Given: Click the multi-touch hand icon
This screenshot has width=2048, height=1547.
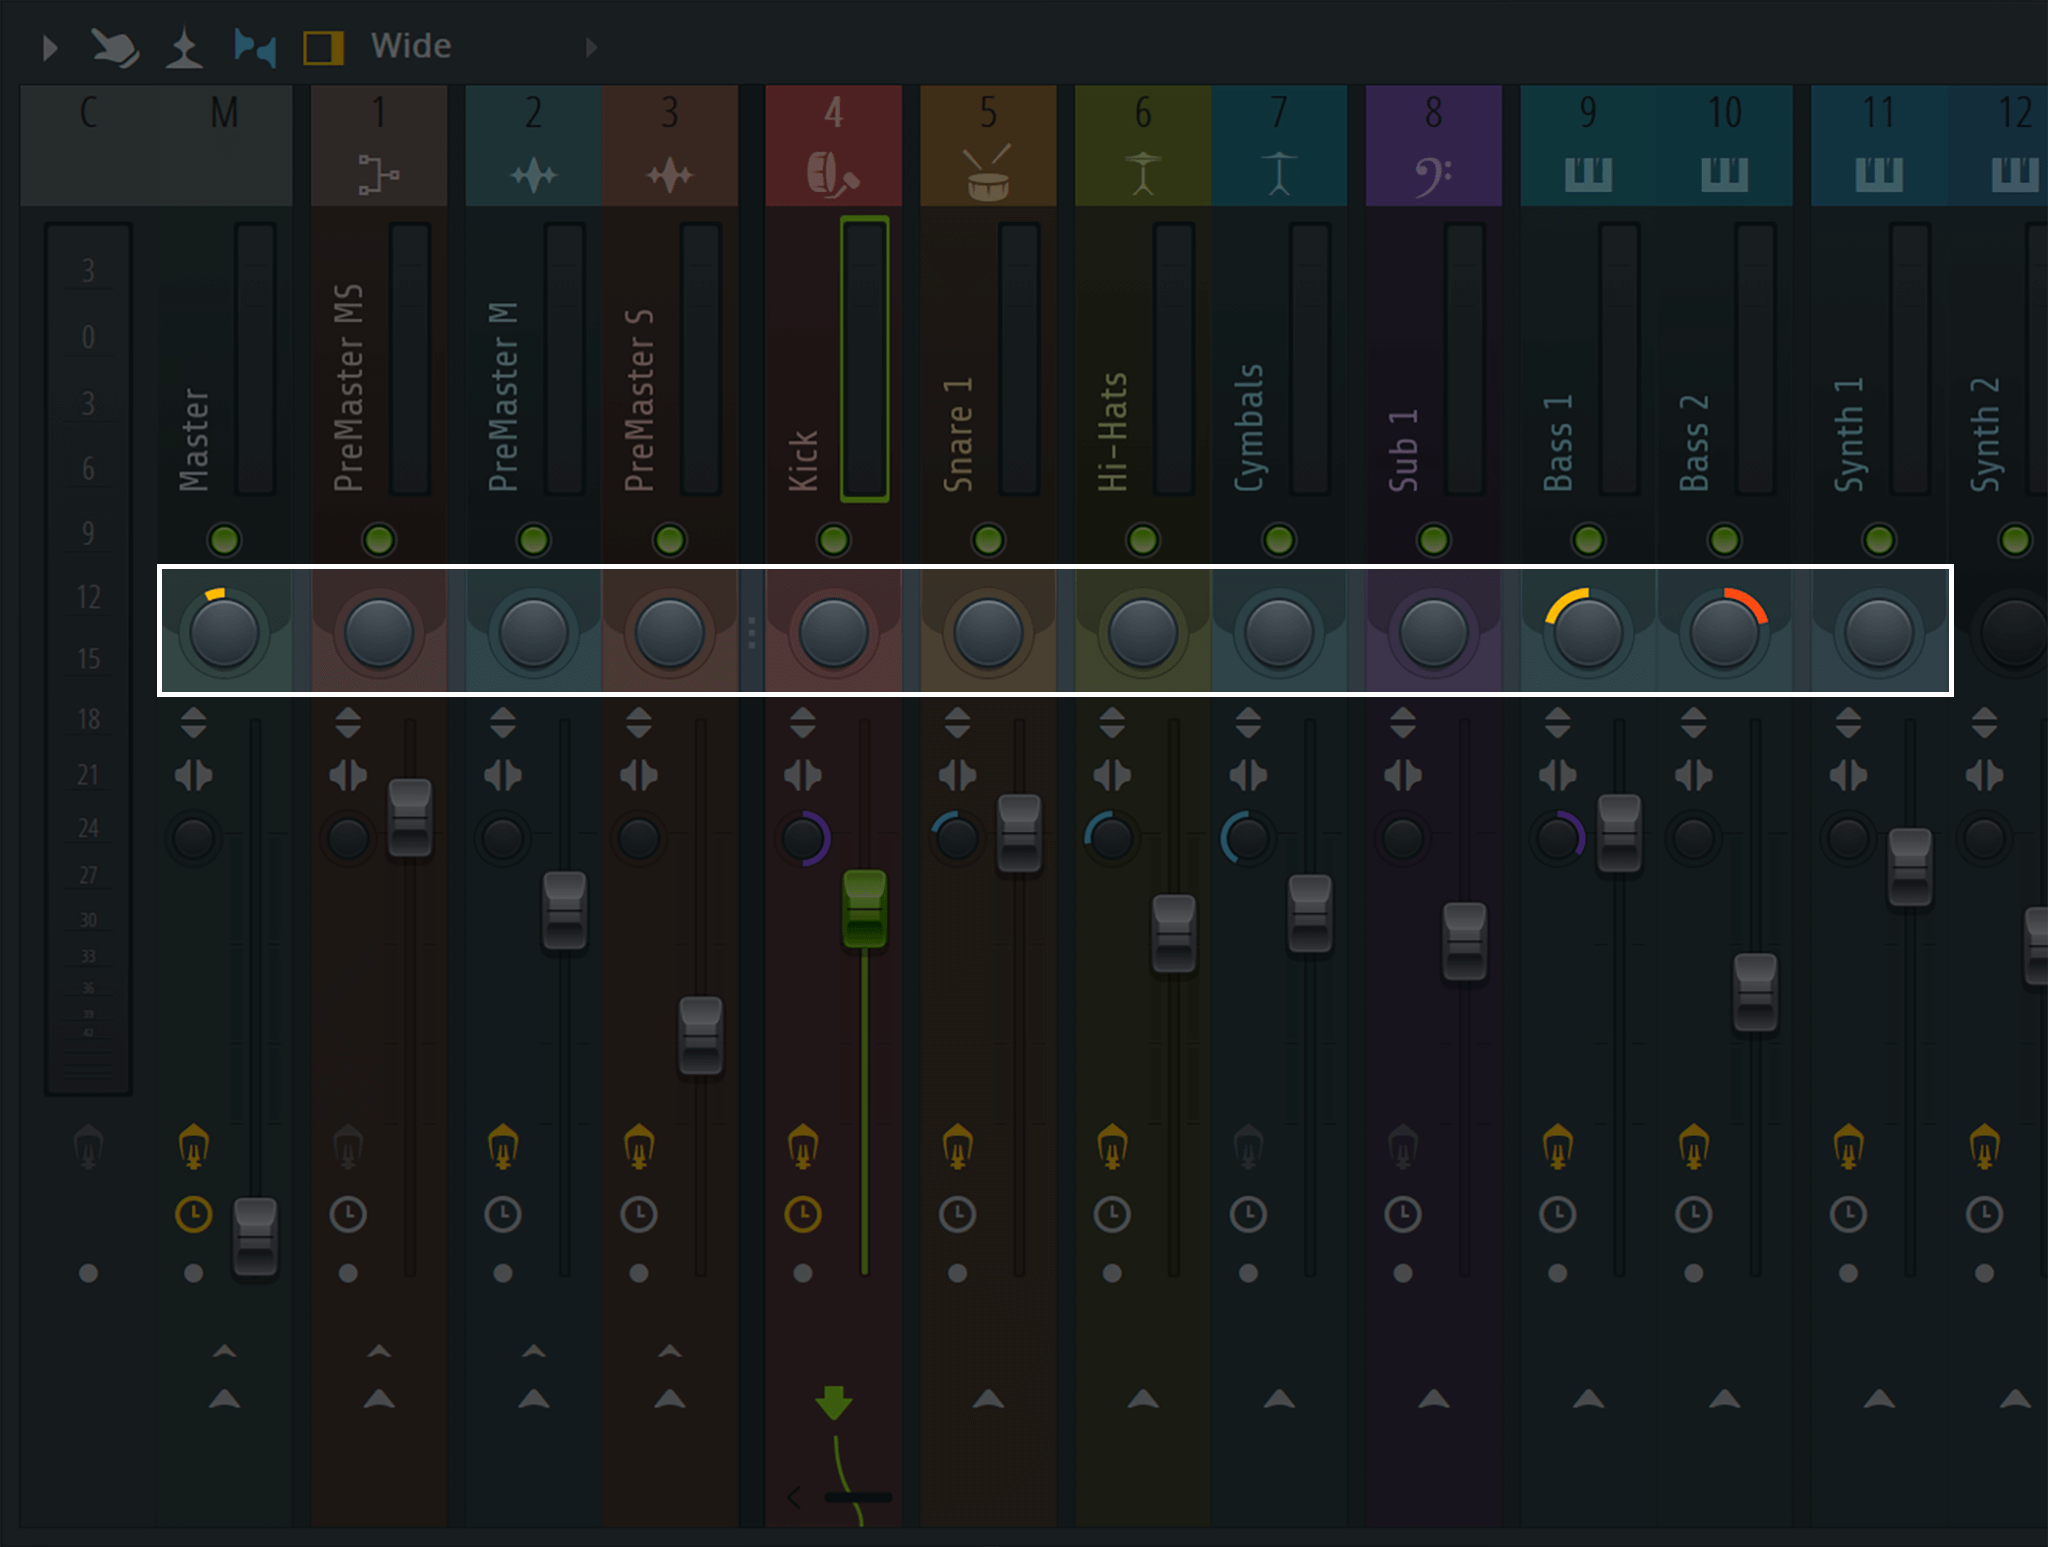Looking at the screenshot, I should [115, 47].
